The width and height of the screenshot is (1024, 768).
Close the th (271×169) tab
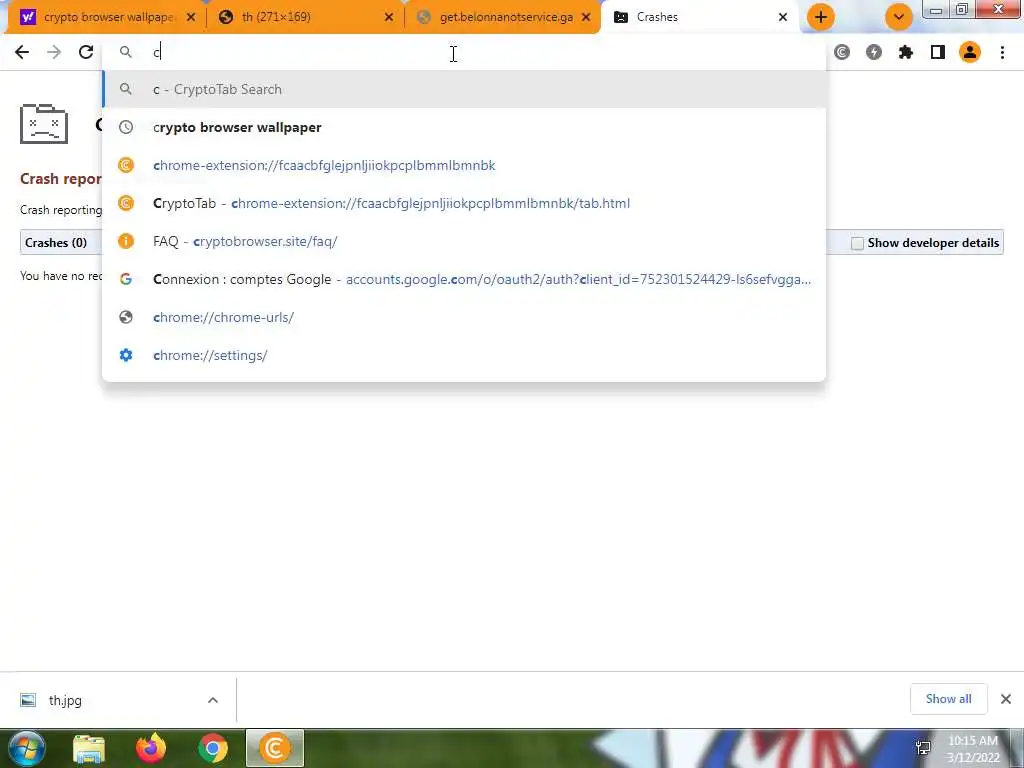pos(389,17)
